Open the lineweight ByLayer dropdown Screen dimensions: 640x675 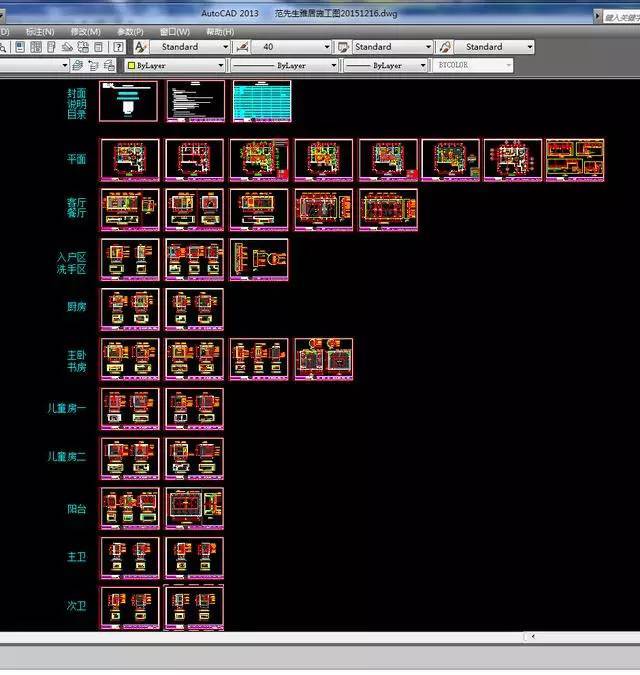[x=422, y=66]
